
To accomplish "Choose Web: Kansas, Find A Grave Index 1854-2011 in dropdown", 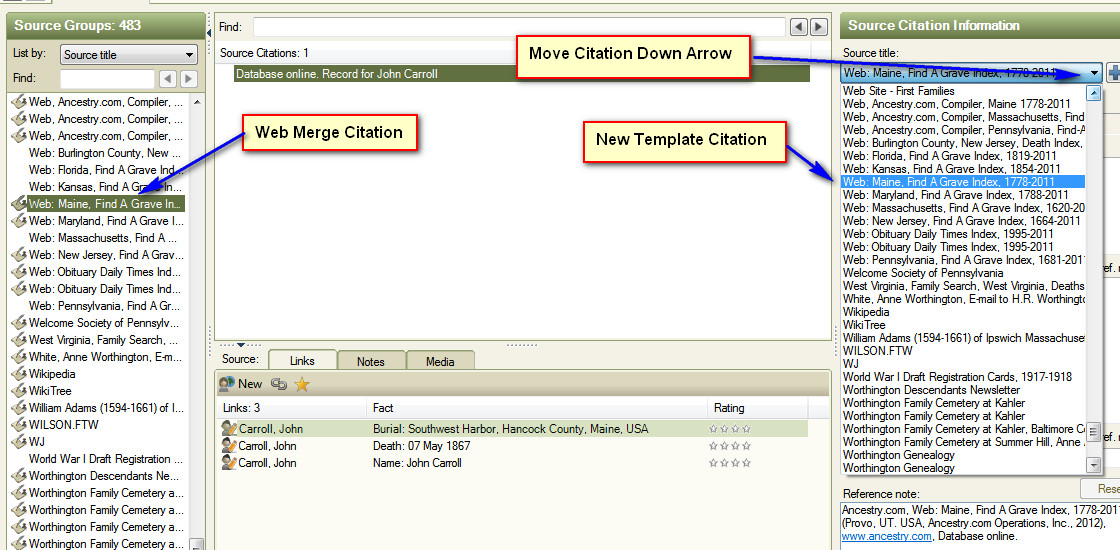I will point(964,169).
